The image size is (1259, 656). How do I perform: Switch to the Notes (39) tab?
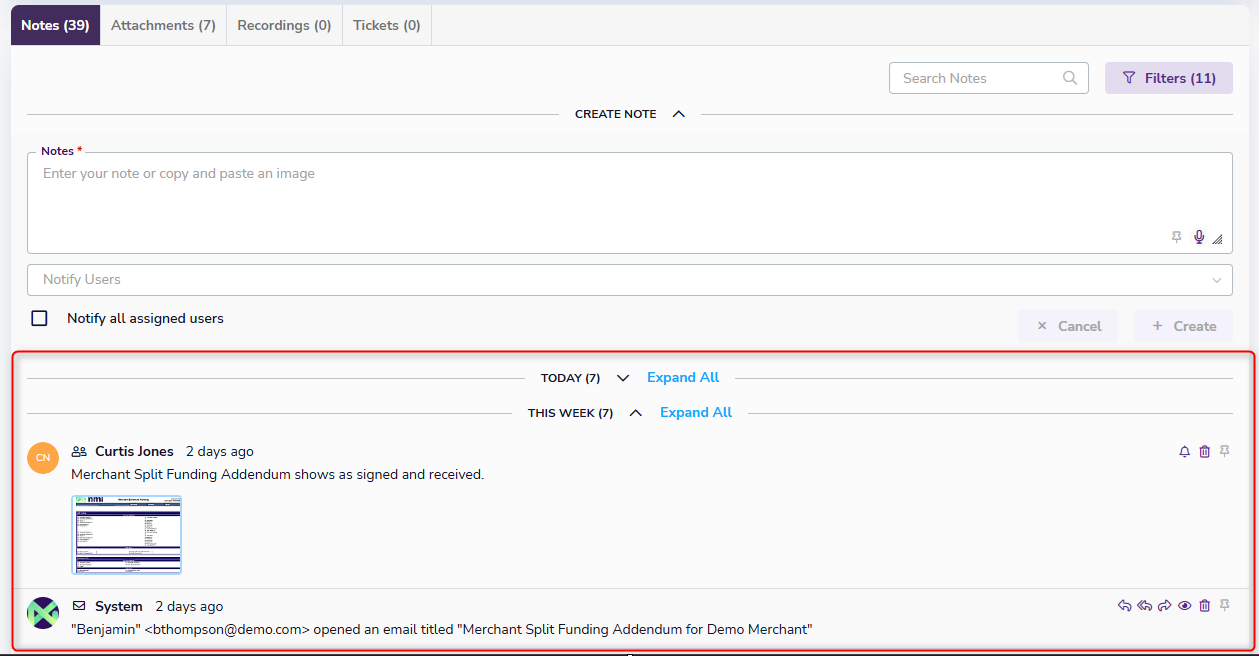(56, 25)
